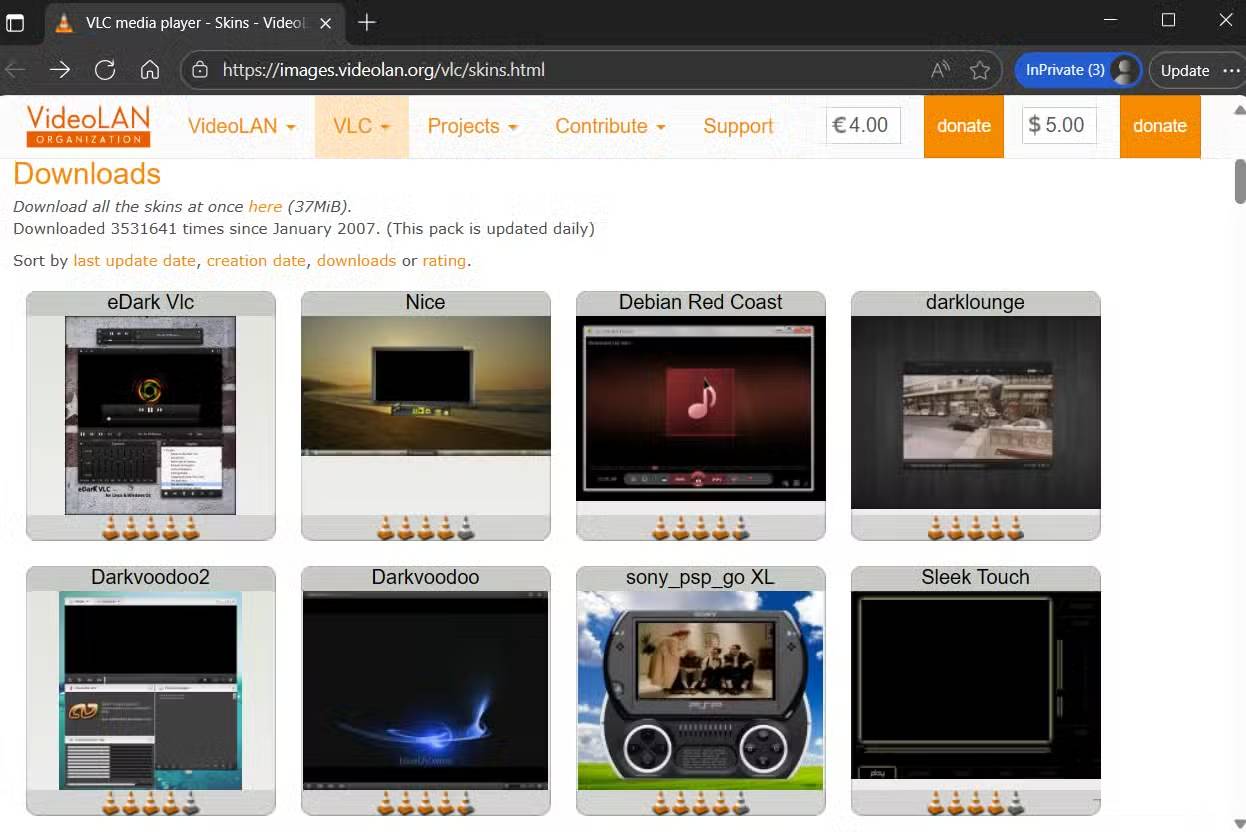Open the Contribute dropdown
The image size is (1246, 832).
coord(609,126)
